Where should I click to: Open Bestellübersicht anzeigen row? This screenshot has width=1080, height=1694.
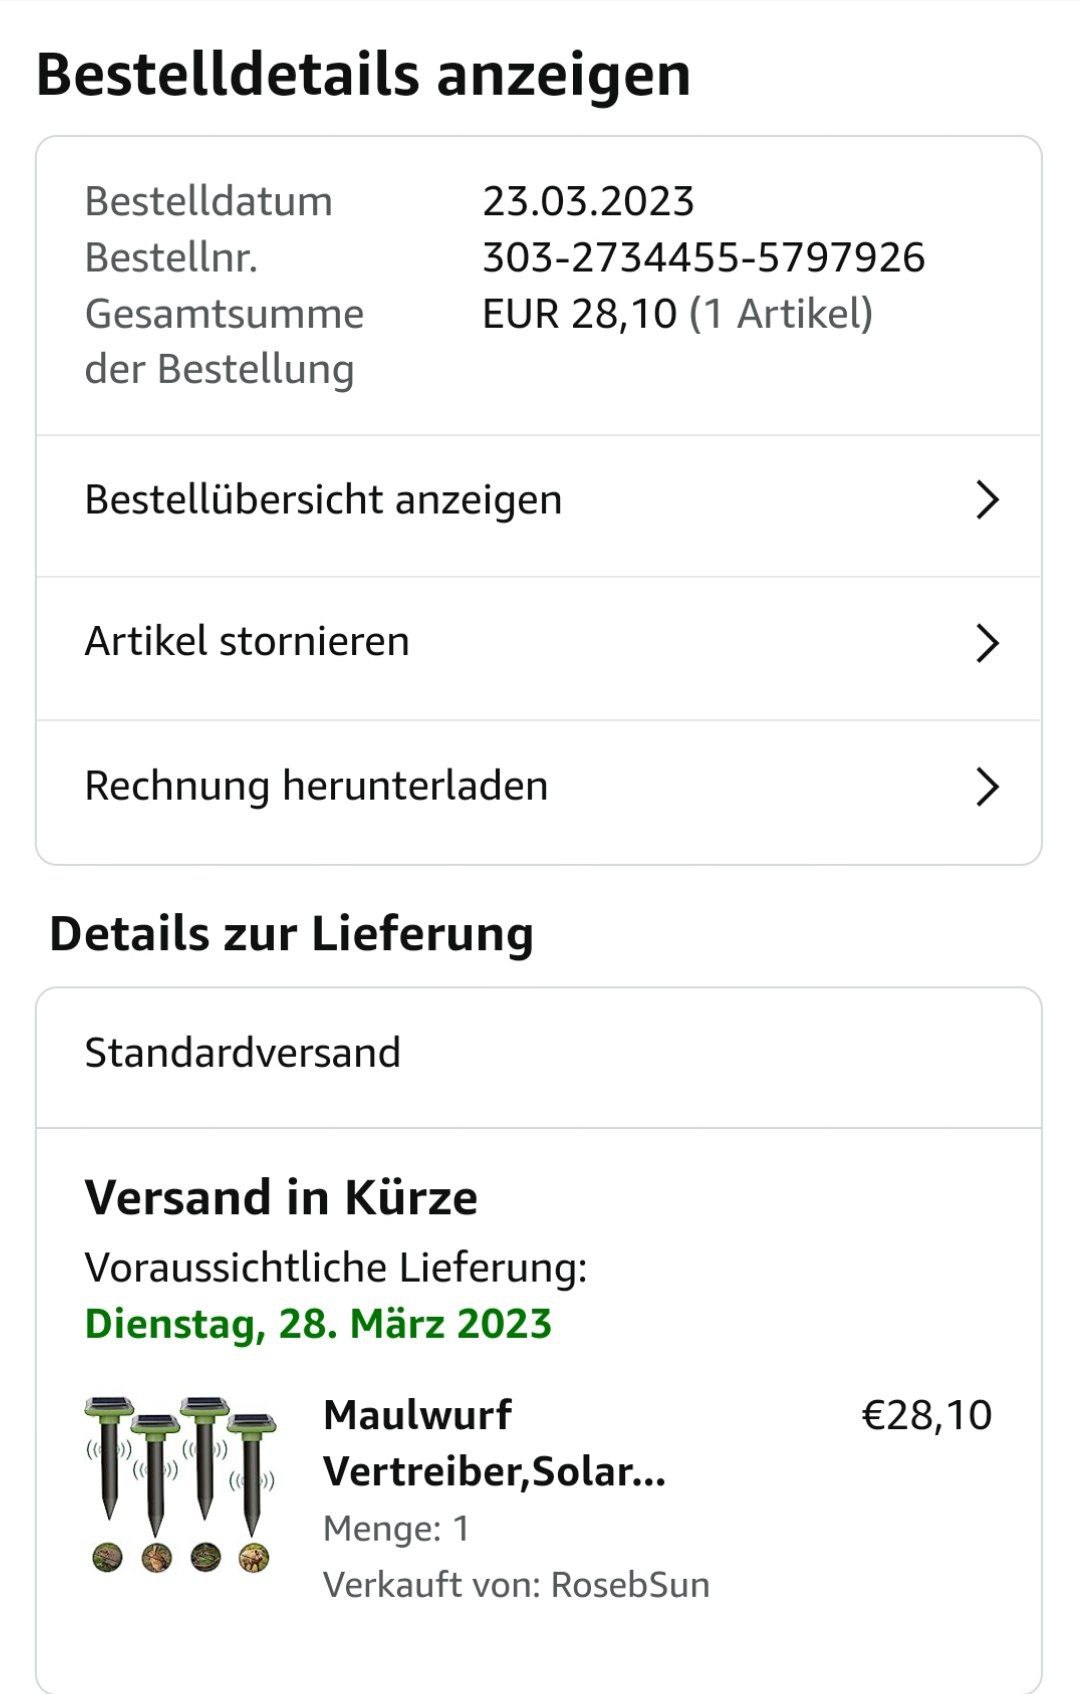pos(323,500)
